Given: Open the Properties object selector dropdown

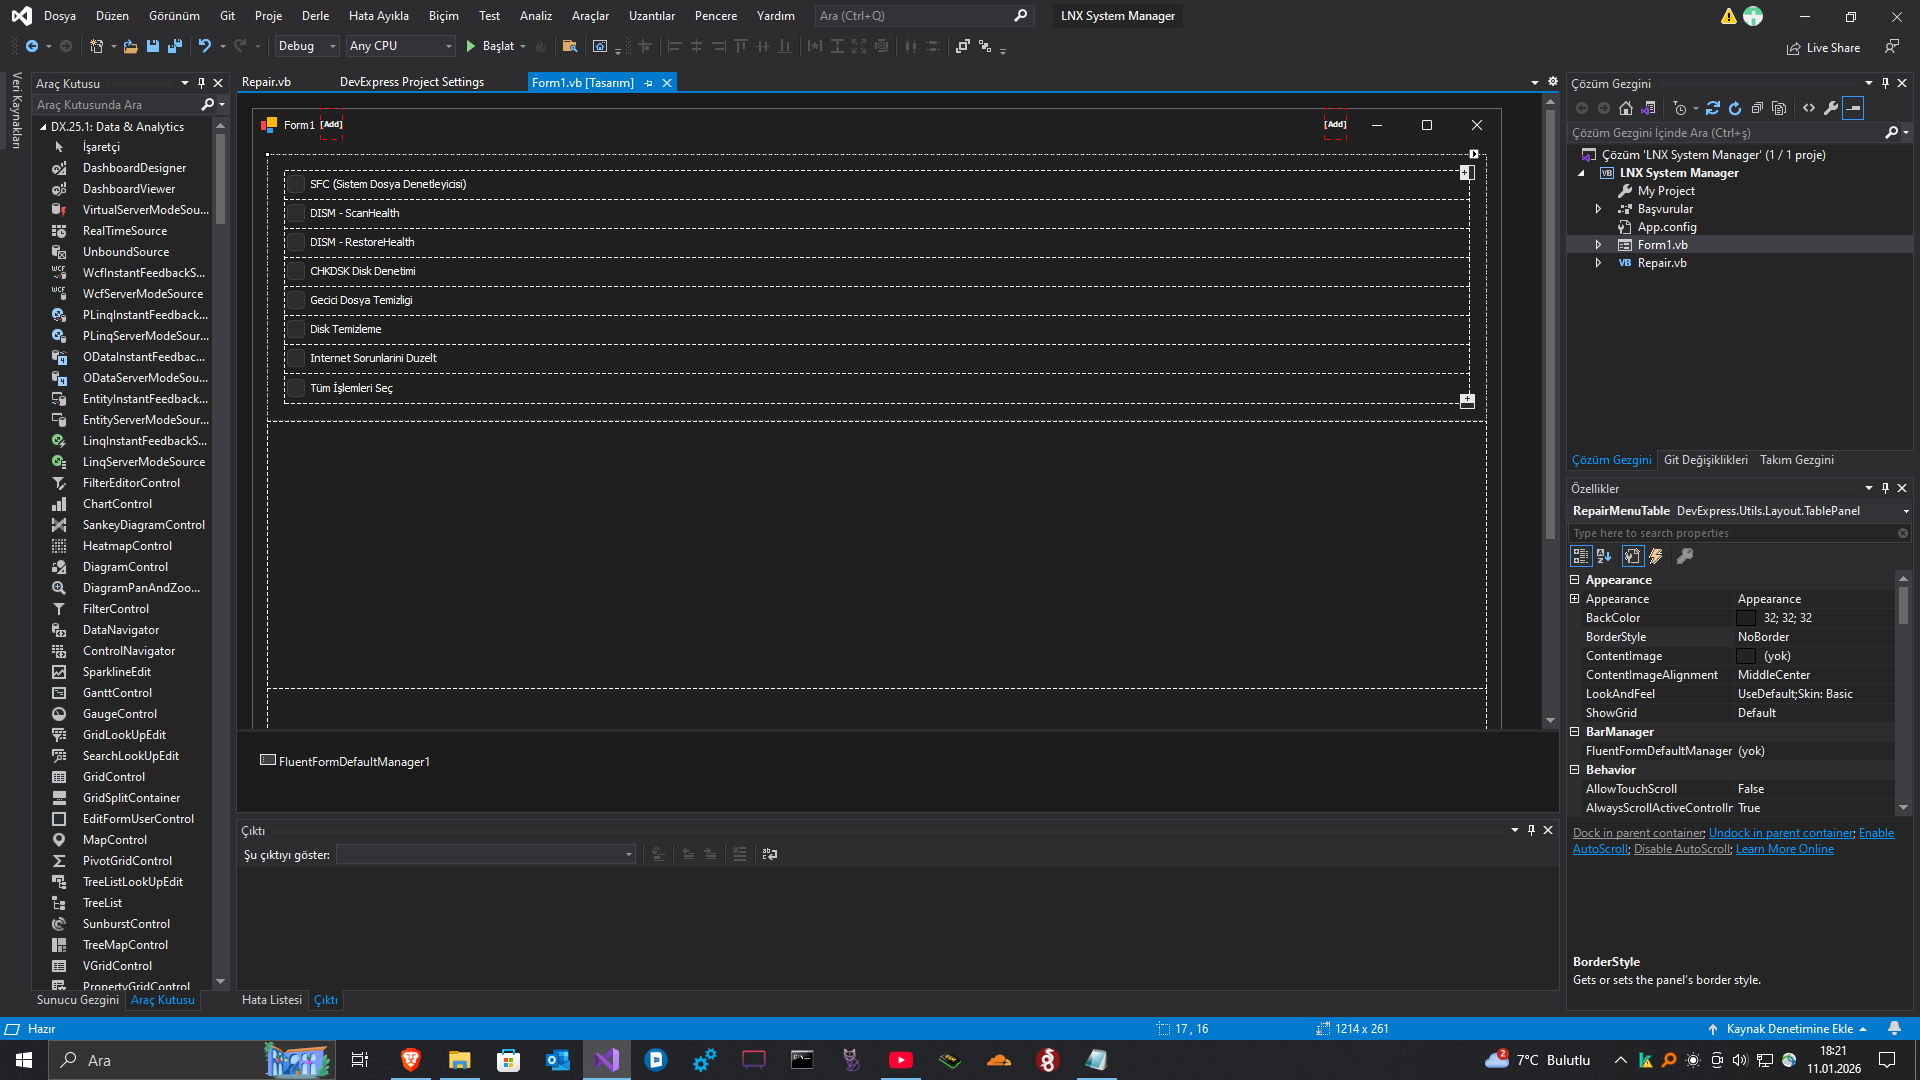Looking at the screenshot, I should (x=1906, y=511).
